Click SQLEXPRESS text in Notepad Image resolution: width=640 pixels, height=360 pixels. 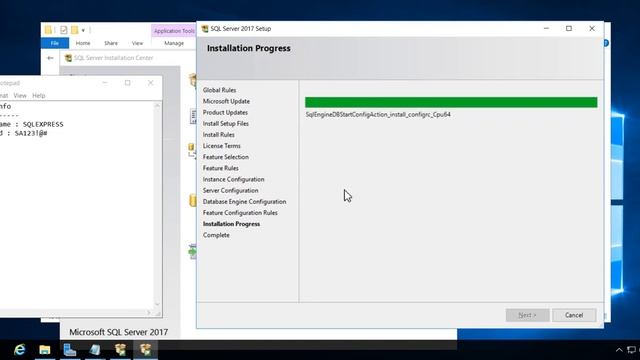click(x=43, y=124)
